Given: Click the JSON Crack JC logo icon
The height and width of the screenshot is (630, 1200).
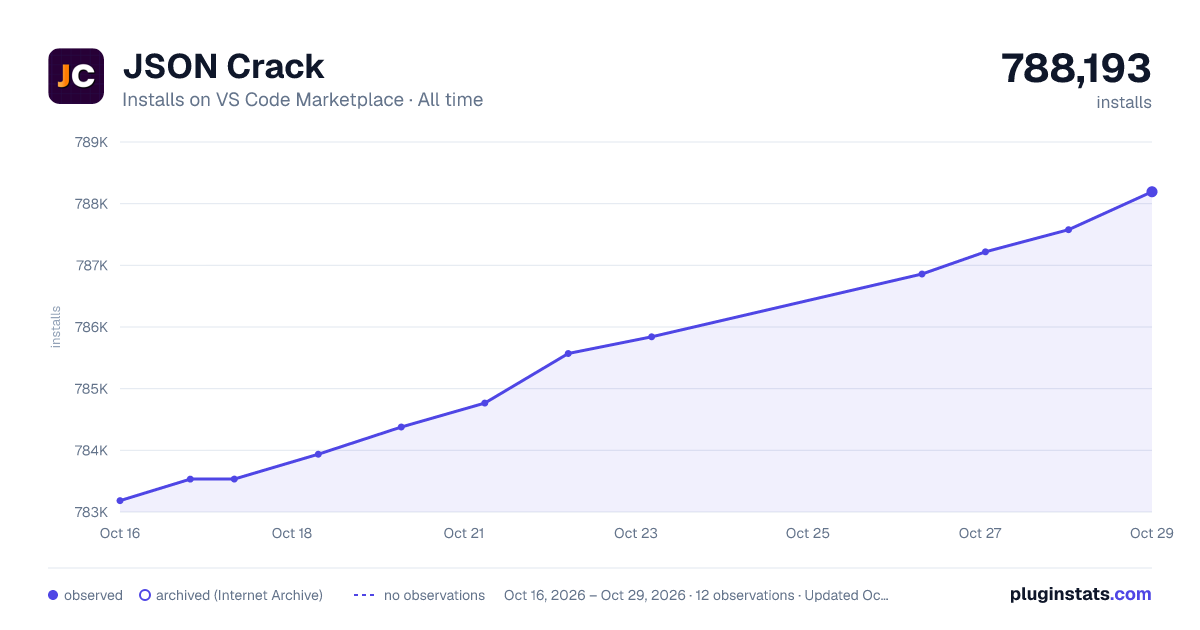Looking at the screenshot, I should point(76,76).
